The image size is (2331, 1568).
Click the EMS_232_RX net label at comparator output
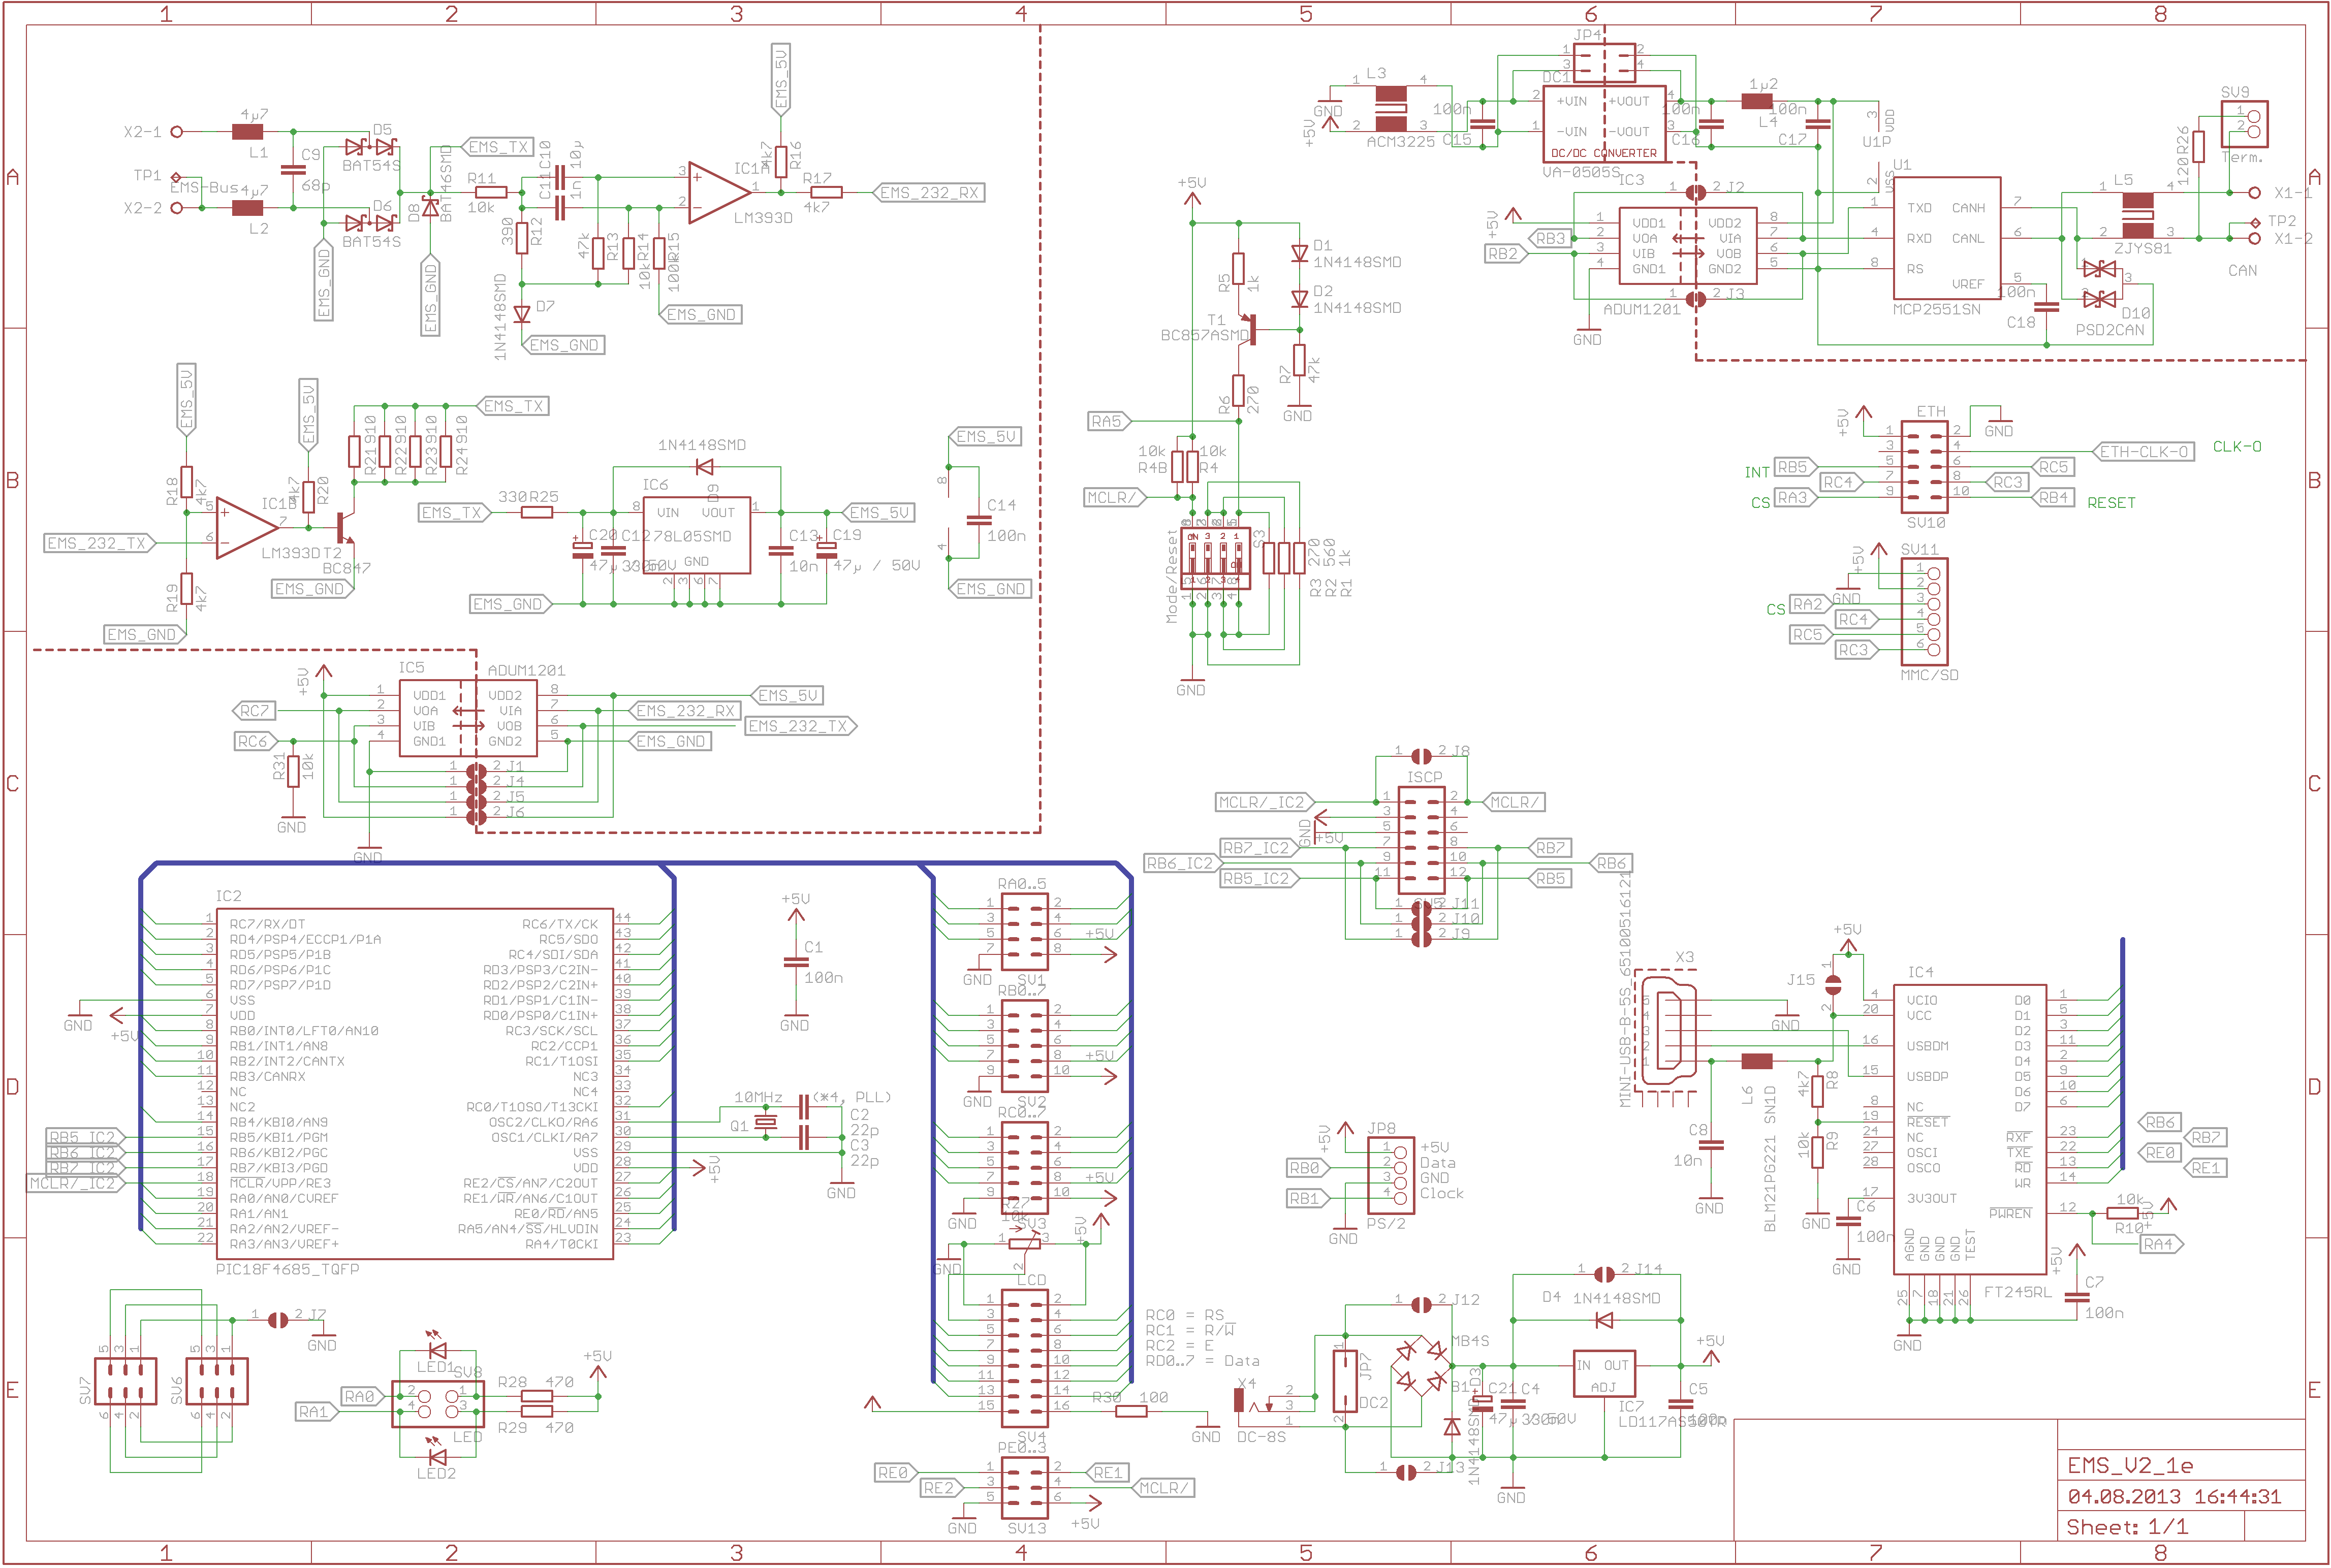[x=929, y=193]
